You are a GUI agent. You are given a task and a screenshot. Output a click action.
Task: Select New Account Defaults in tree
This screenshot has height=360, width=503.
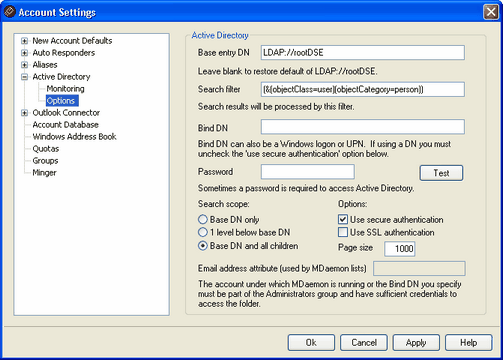click(x=72, y=41)
